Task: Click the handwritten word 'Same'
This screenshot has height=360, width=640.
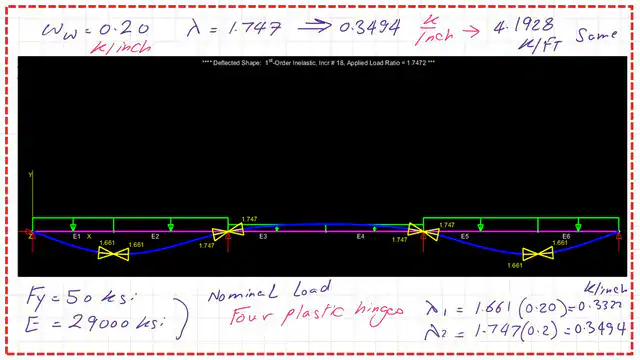Action: tap(596, 36)
